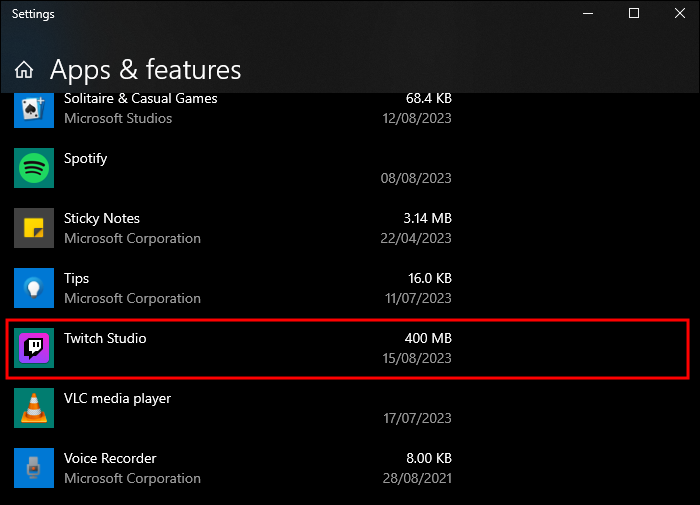Maximize the Settings window
700x505 pixels.
point(634,14)
